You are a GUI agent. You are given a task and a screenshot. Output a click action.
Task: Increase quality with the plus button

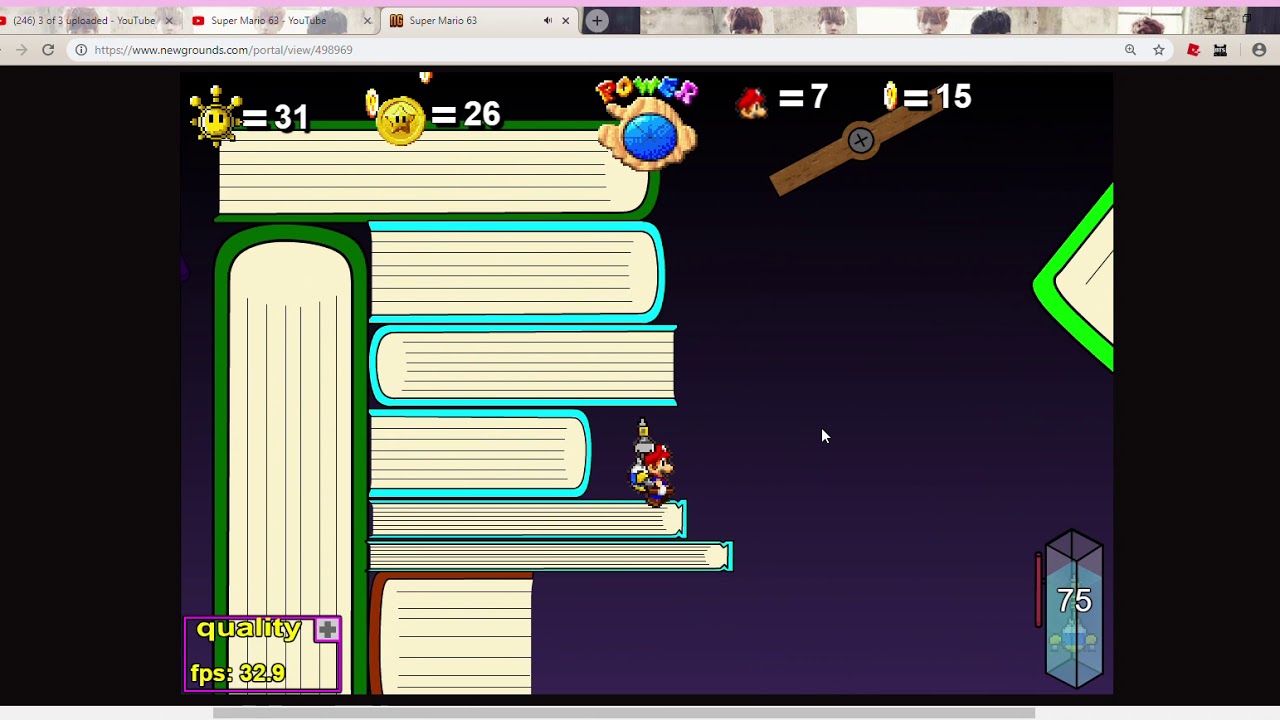pos(327,630)
